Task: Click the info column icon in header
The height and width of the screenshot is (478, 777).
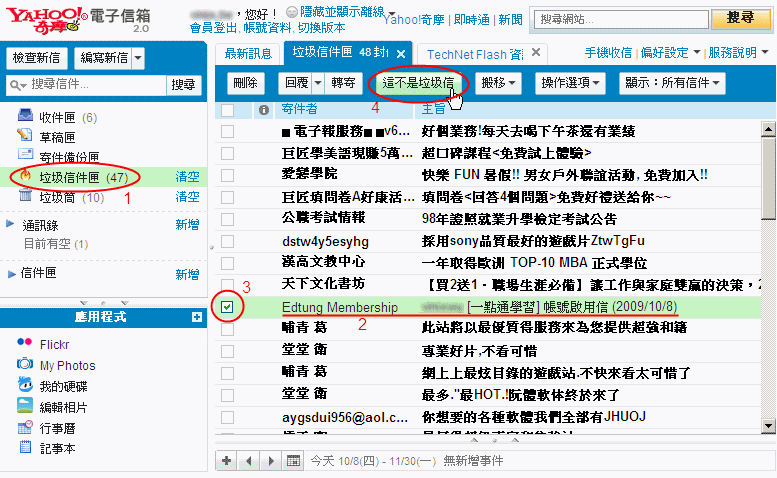Action: 264,109
